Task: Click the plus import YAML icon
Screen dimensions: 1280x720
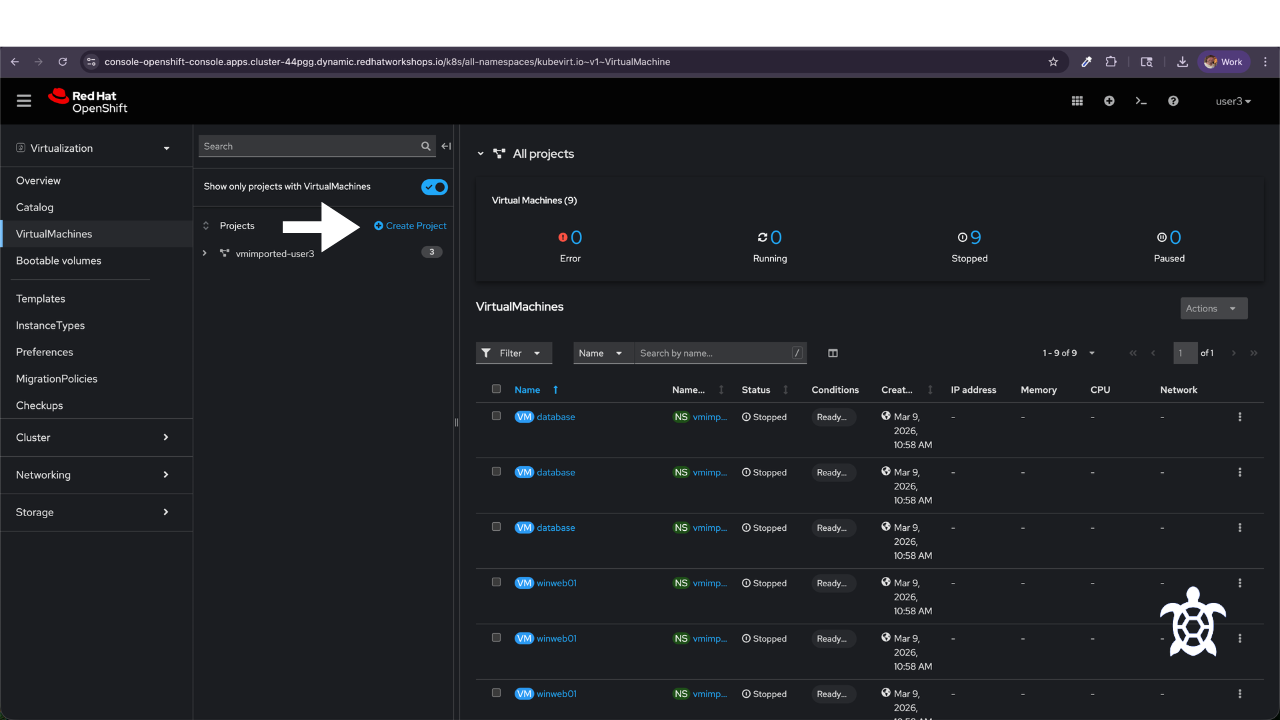Action: (x=1109, y=101)
